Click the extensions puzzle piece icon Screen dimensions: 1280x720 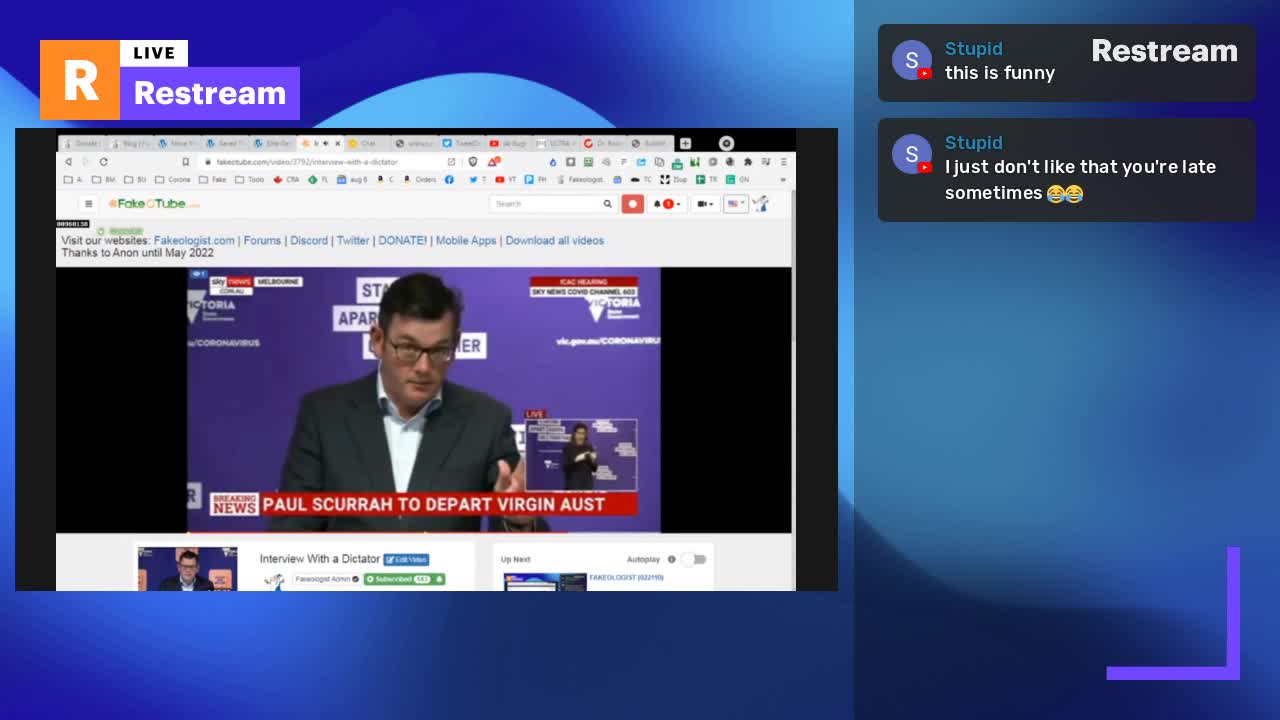pyautogui.click(x=747, y=162)
